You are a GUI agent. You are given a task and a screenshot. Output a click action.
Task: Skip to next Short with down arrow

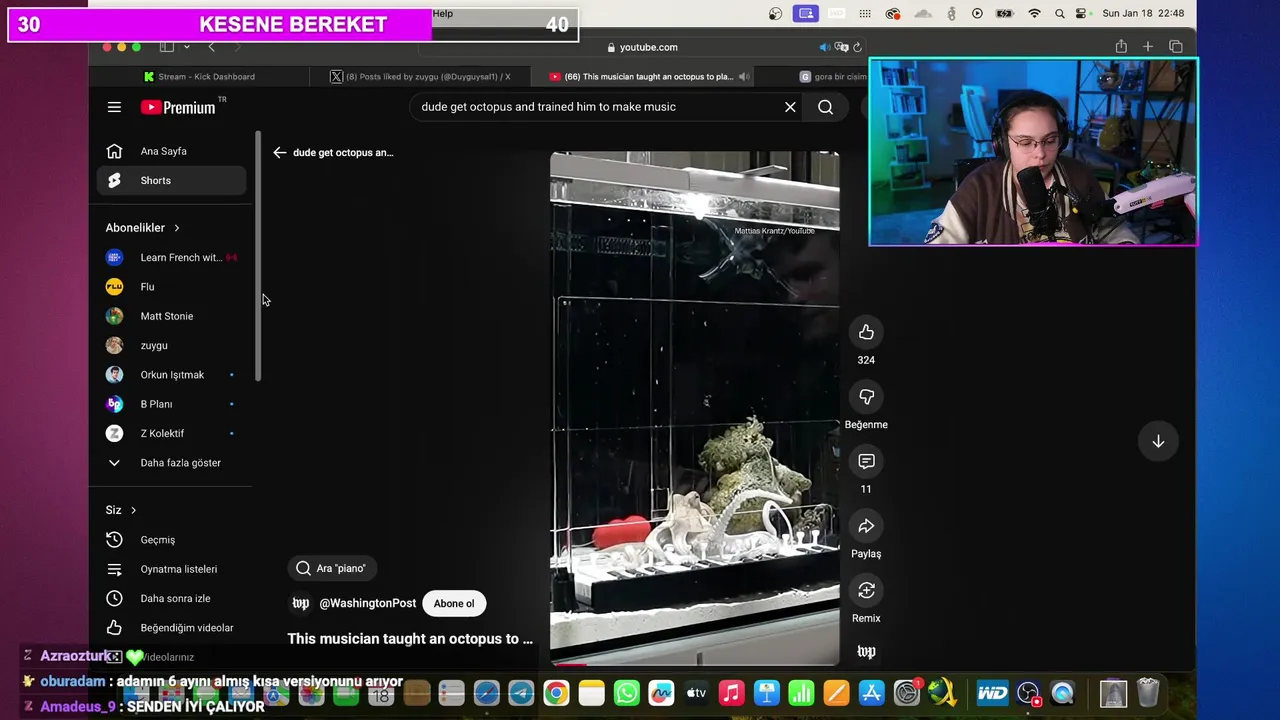tap(1158, 441)
